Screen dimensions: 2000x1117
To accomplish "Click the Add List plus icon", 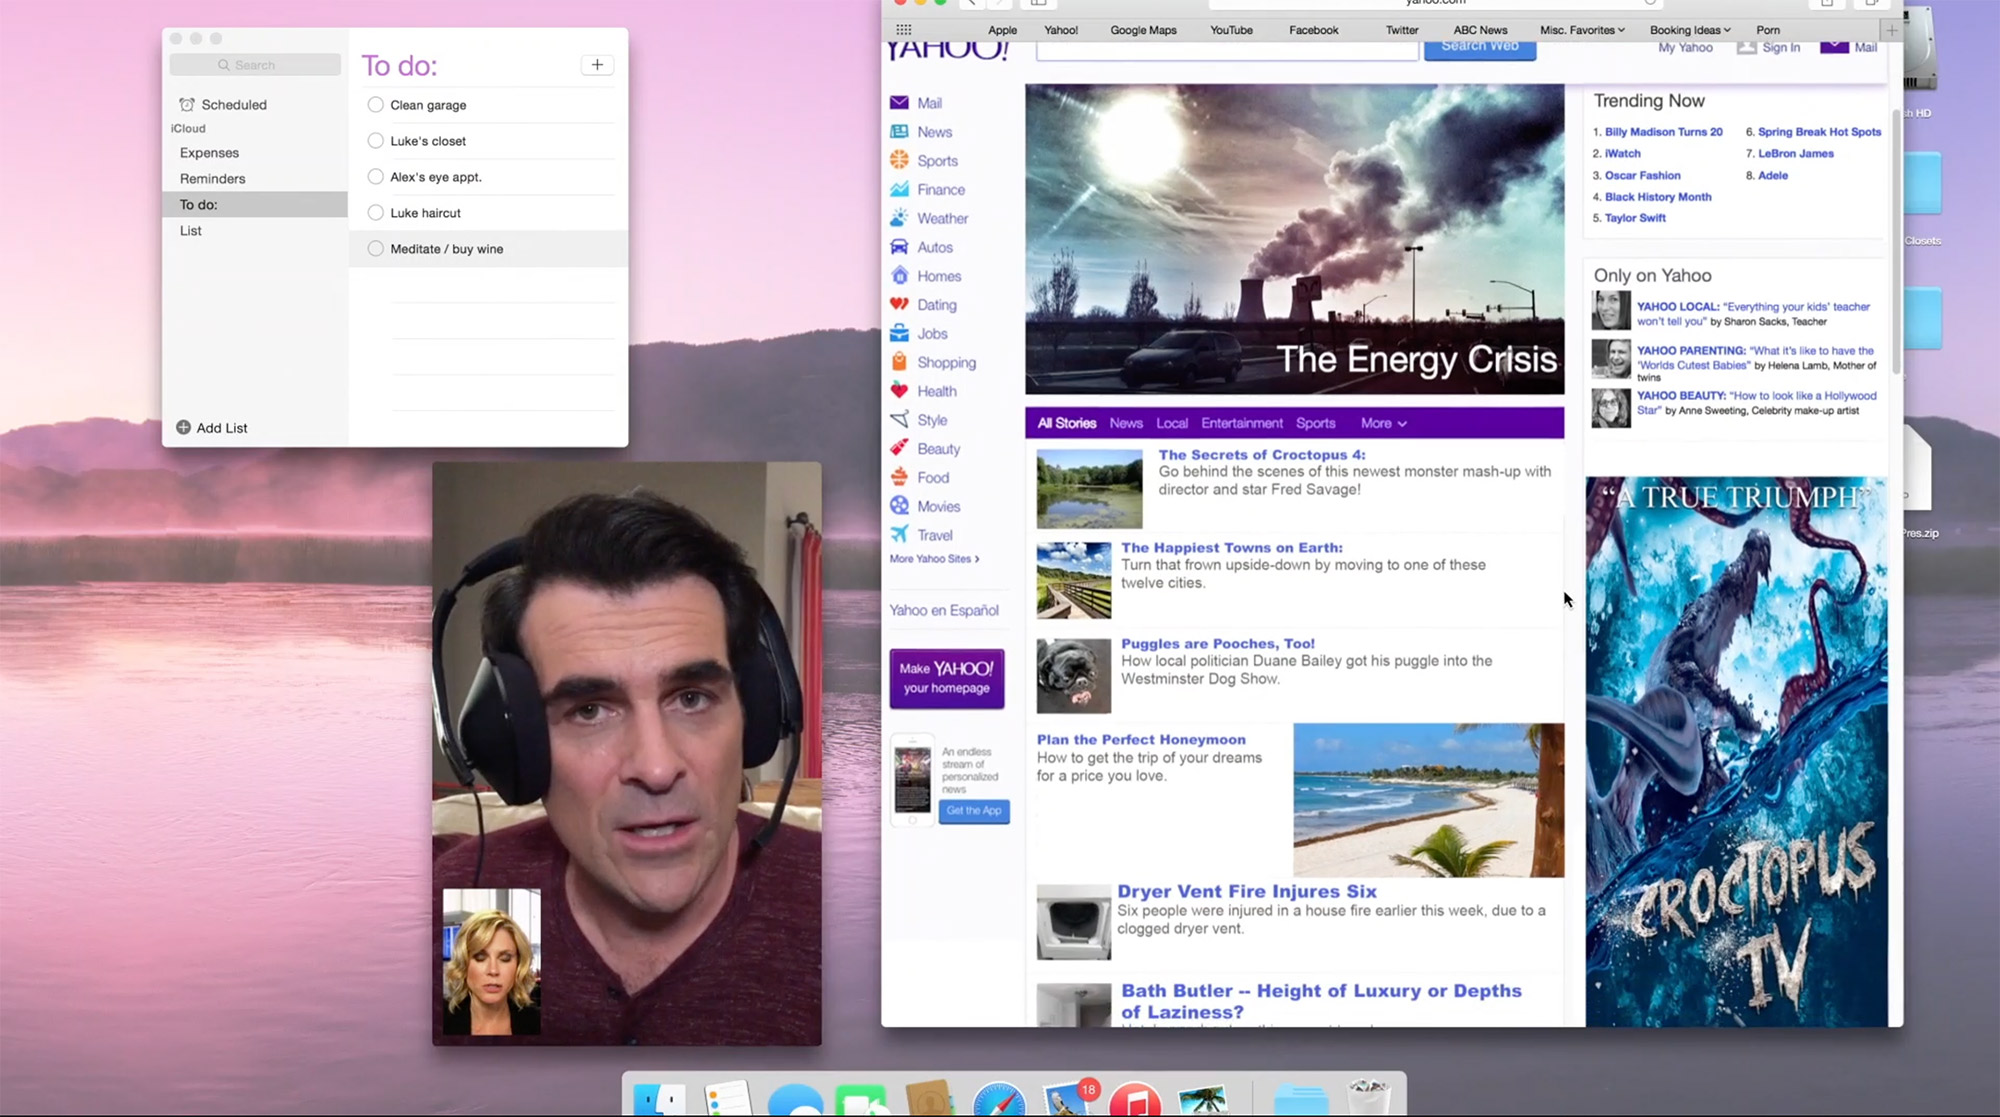I will tap(183, 428).
